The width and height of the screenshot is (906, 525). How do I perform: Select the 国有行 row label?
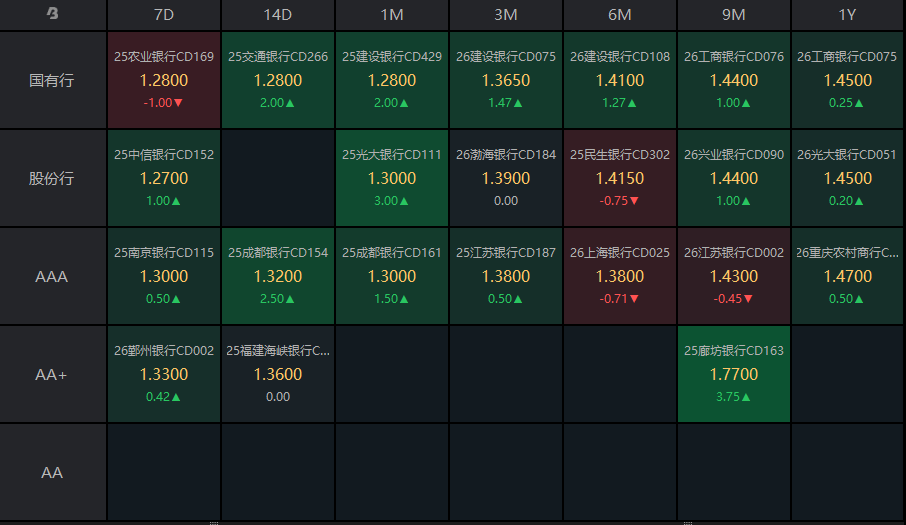[53, 80]
